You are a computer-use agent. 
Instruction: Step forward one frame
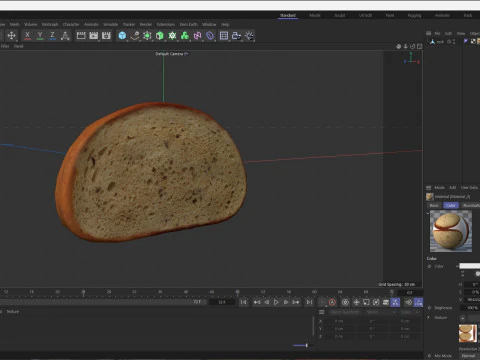click(286, 302)
